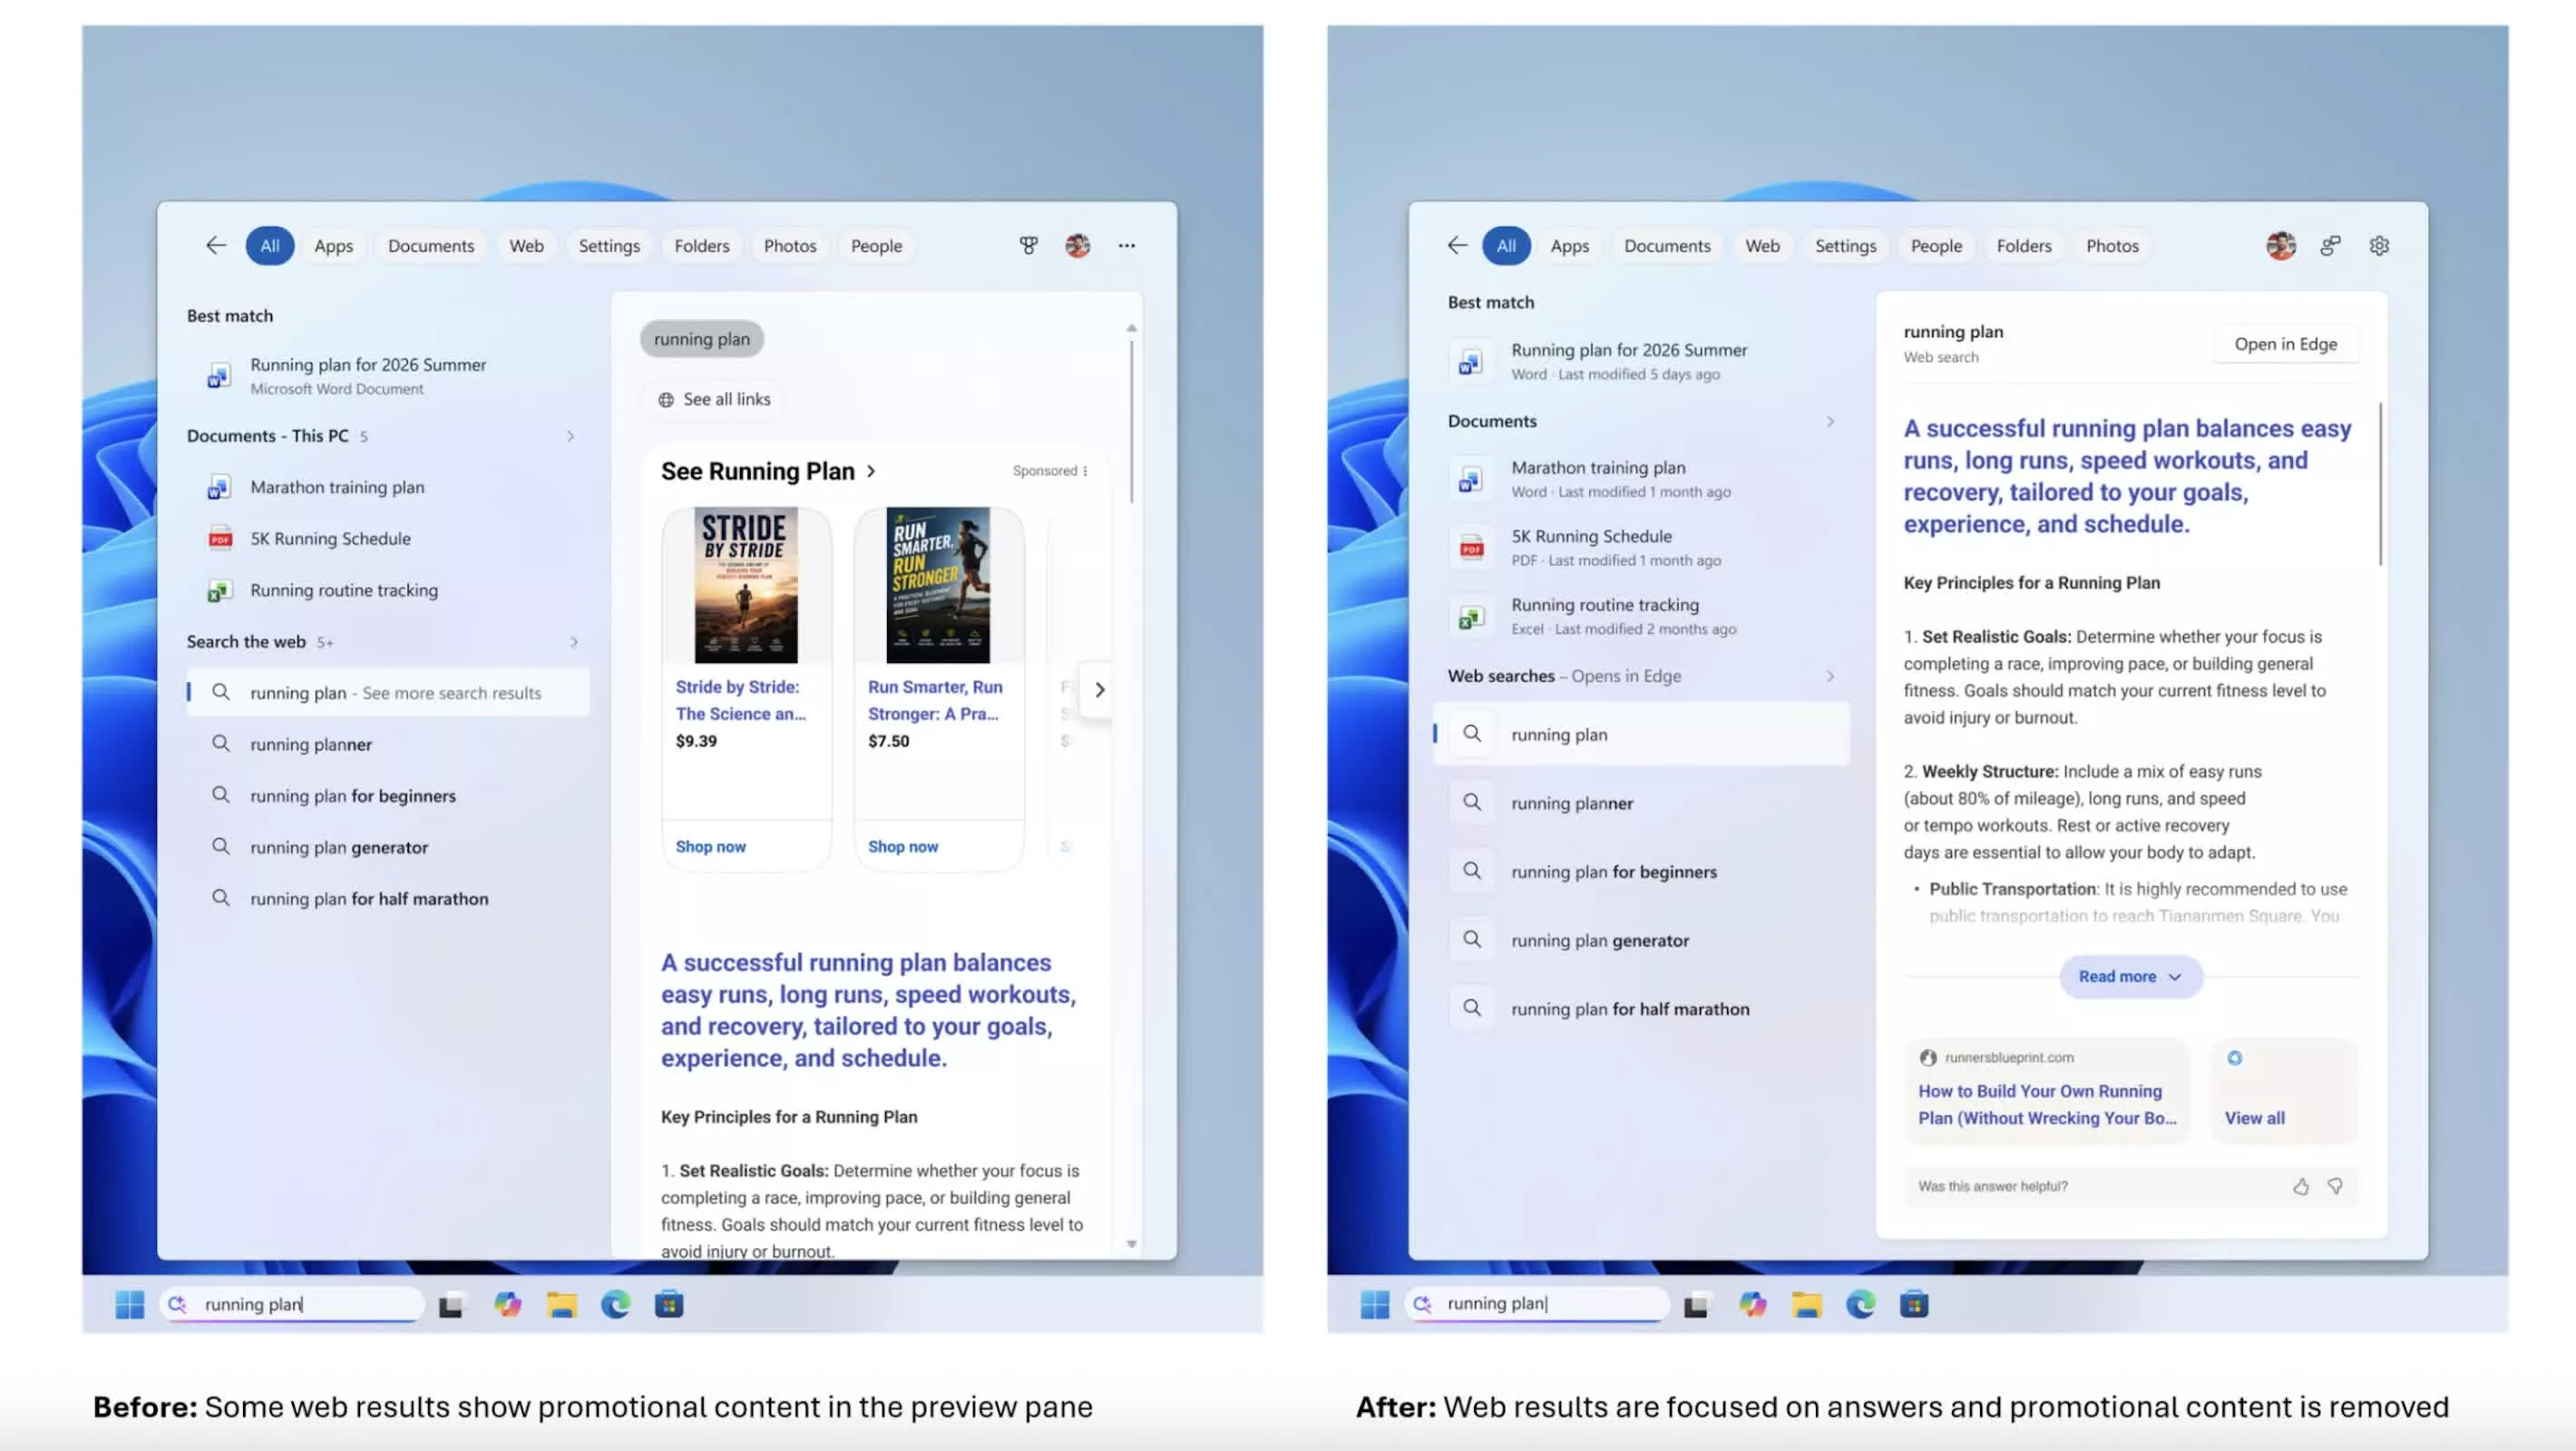Click the Word icon of the After Best match
This screenshot has height=1451, width=2576.
pyautogui.click(x=1469, y=361)
